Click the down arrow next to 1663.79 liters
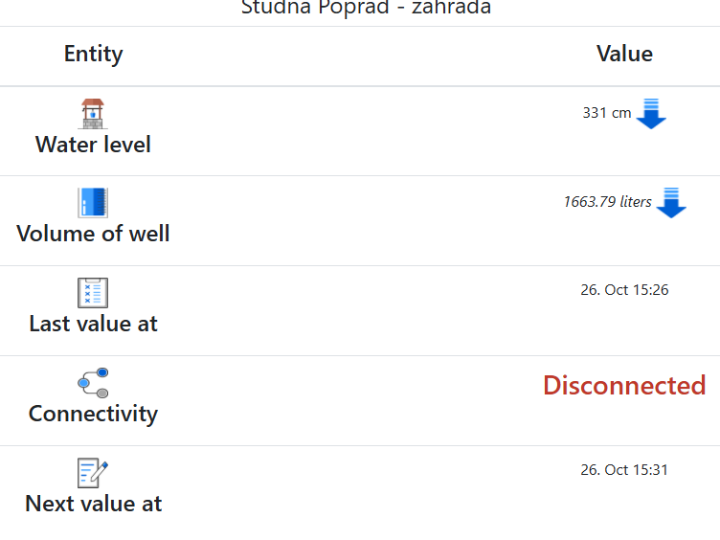The height and width of the screenshot is (540, 720). point(671,203)
